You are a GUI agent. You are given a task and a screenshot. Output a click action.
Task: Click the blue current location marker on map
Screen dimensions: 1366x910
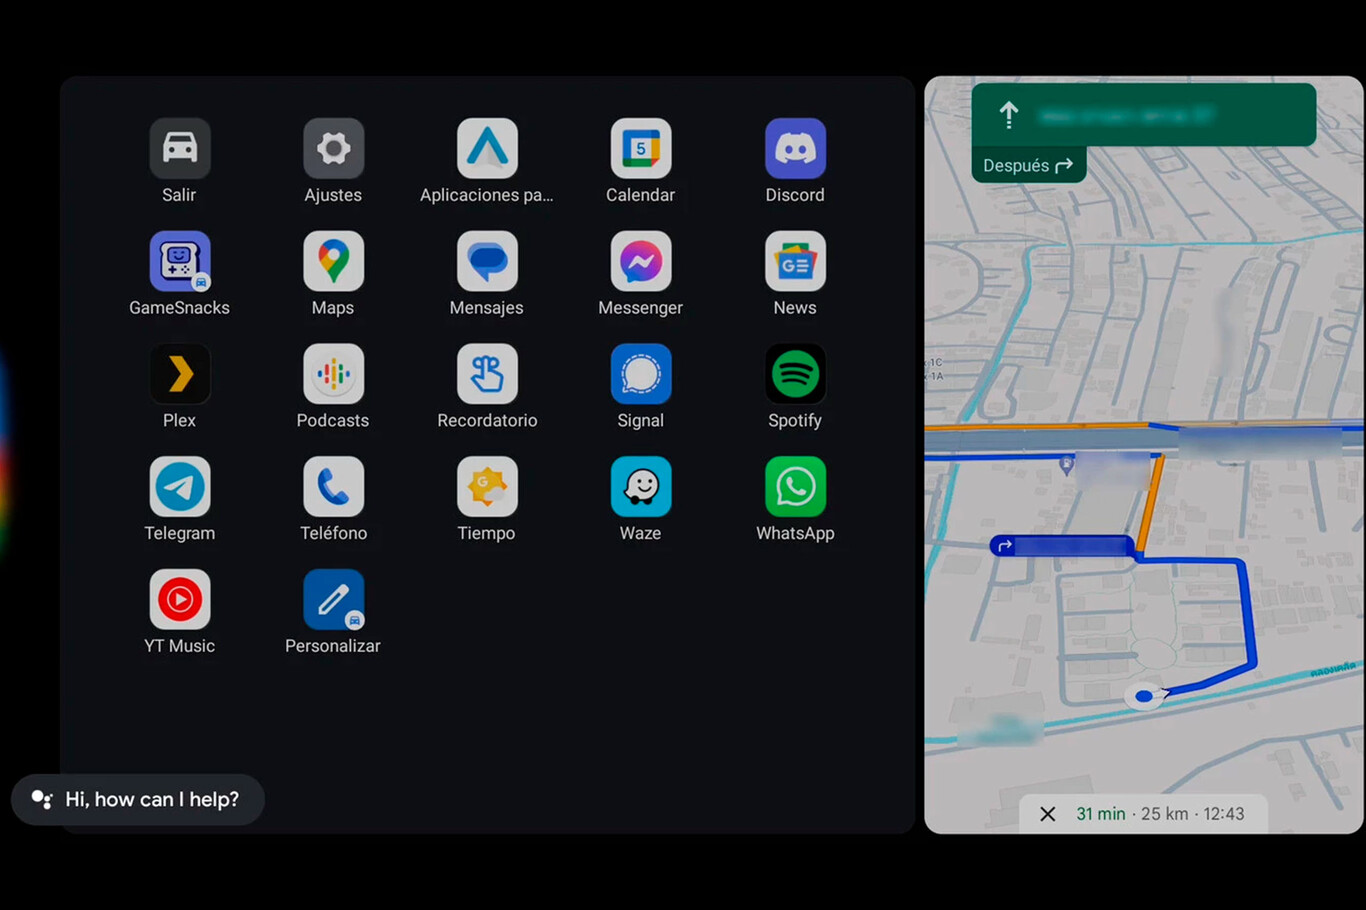(x=1144, y=696)
